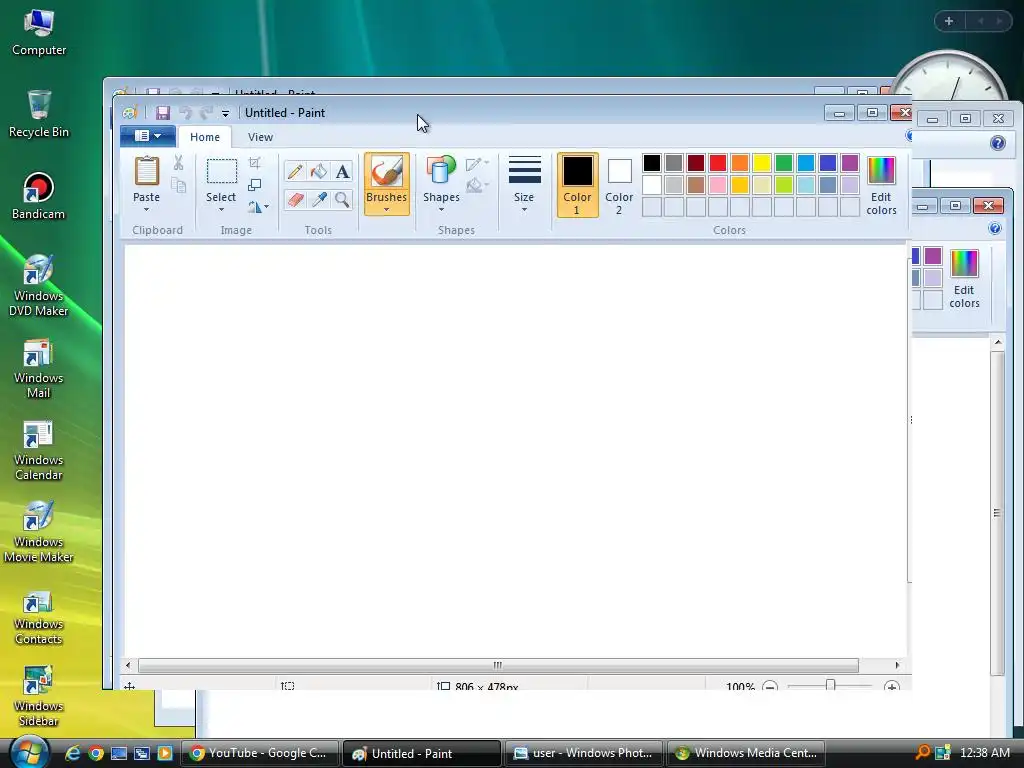
Task: Expand the Paste dropdown arrow
Action: [x=146, y=210]
